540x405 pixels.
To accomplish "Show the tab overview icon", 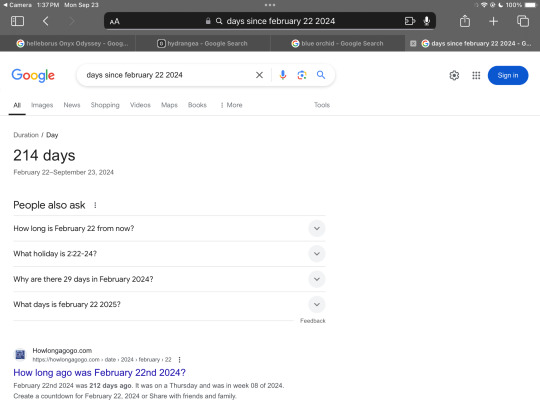I will [x=523, y=21].
